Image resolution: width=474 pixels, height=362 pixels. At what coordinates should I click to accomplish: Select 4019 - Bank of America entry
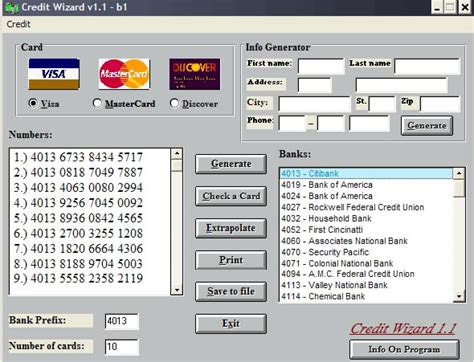(366, 185)
